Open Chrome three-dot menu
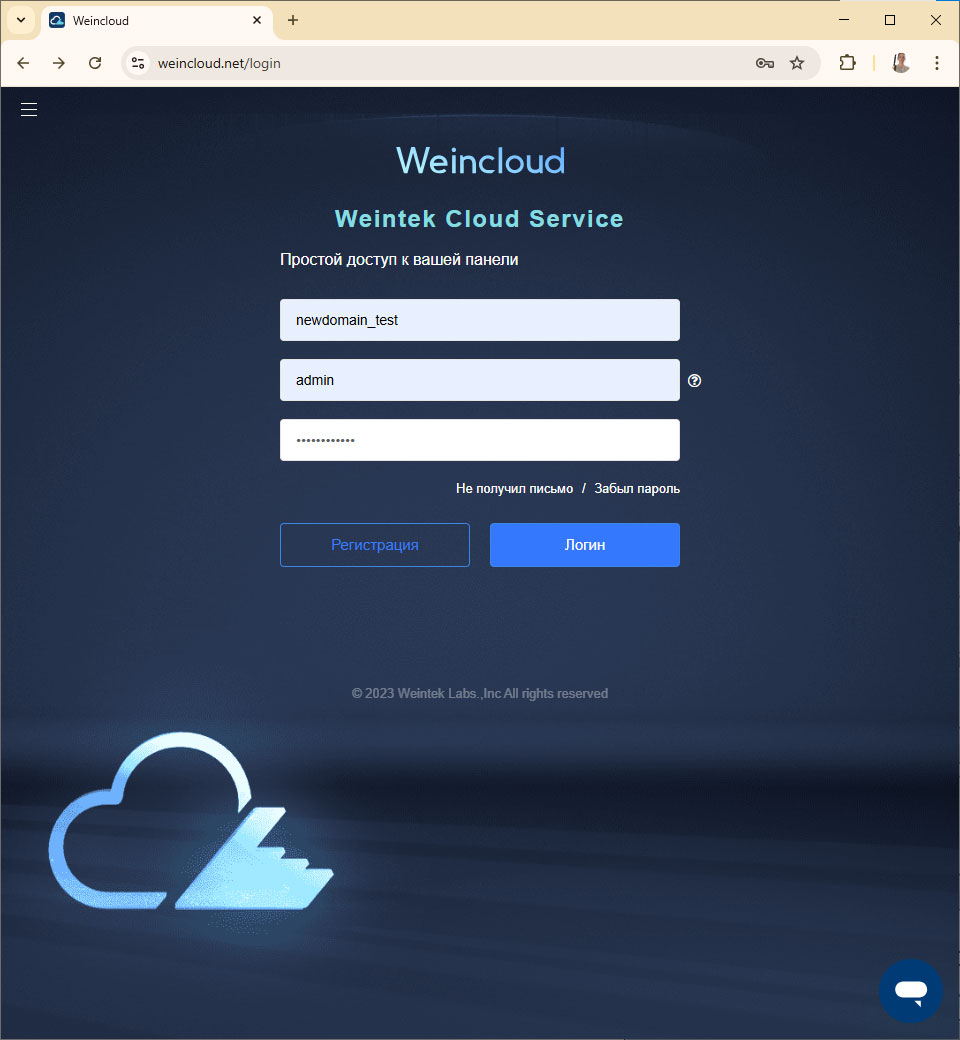Viewport: 960px width, 1040px height. [937, 63]
